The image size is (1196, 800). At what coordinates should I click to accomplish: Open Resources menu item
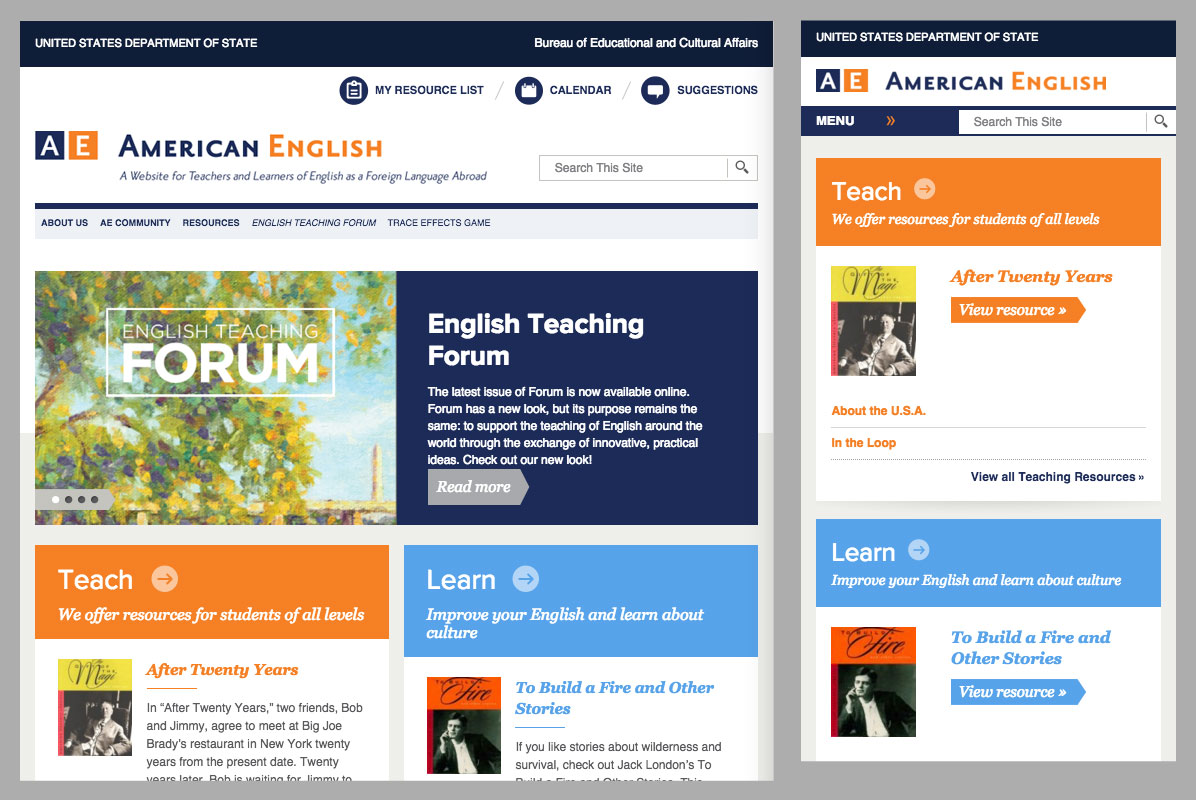click(211, 223)
